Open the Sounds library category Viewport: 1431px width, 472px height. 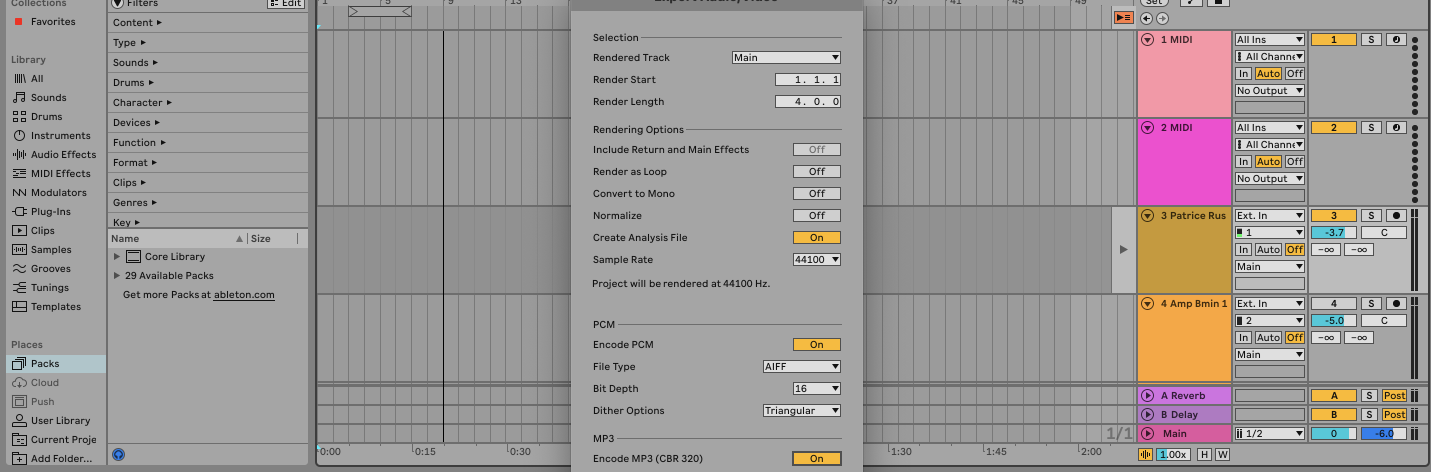[47, 97]
